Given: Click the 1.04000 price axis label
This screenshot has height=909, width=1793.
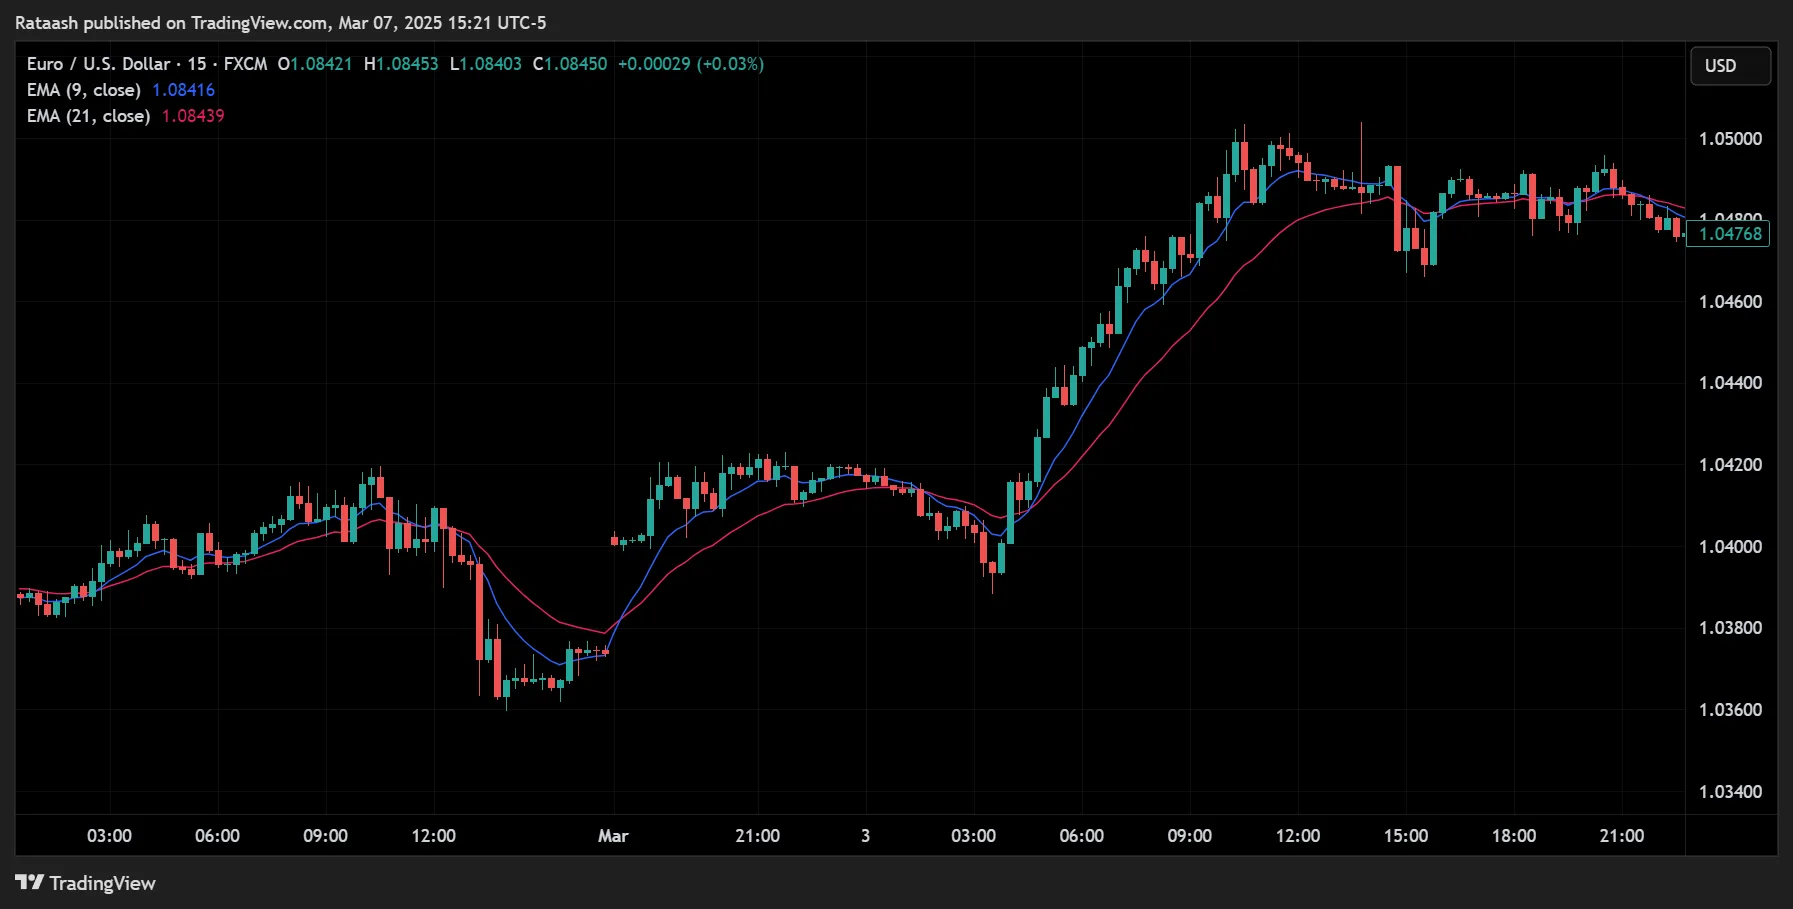Looking at the screenshot, I should click(x=1729, y=547).
